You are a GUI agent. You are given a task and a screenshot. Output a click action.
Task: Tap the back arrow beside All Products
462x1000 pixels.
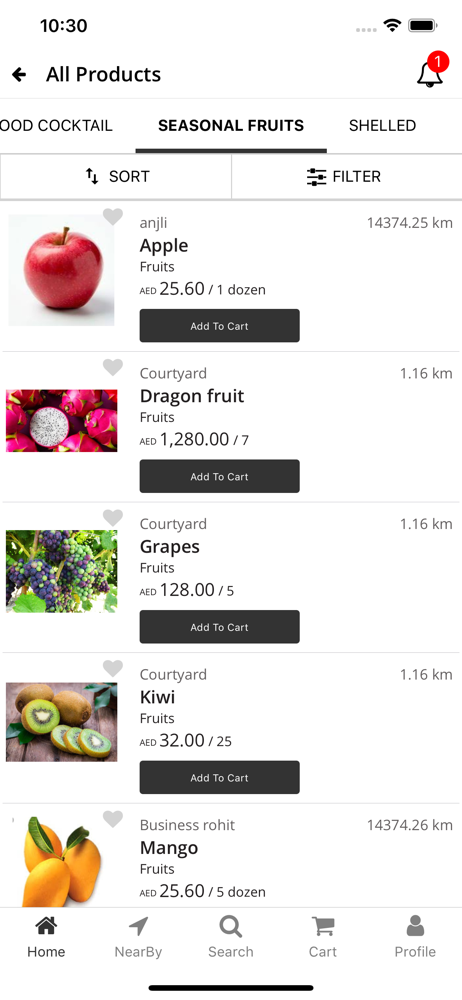[19, 75]
